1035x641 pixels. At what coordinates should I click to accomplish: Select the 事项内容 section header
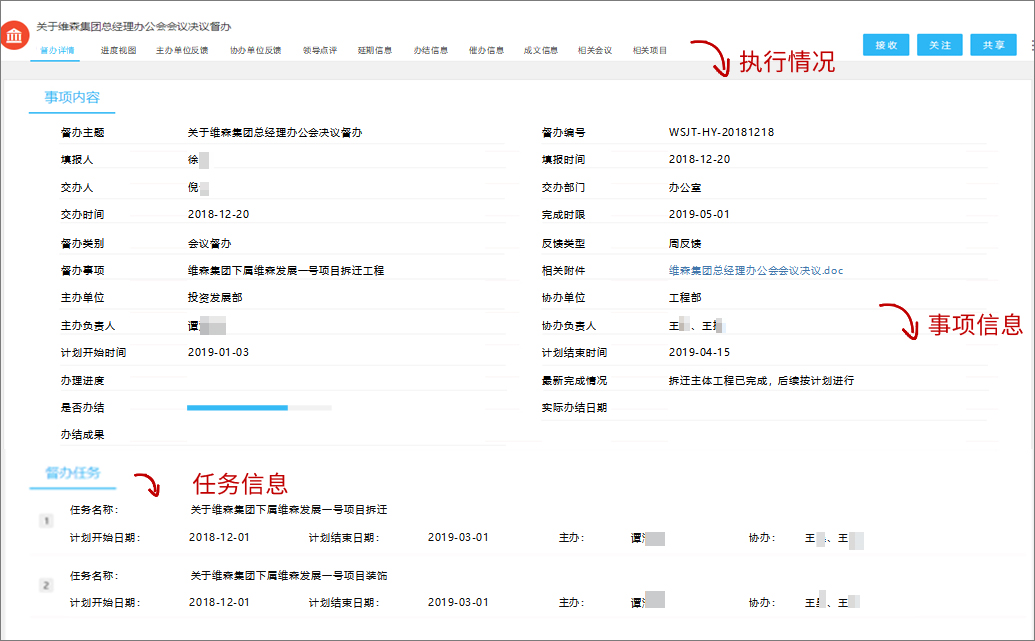(72, 98)
